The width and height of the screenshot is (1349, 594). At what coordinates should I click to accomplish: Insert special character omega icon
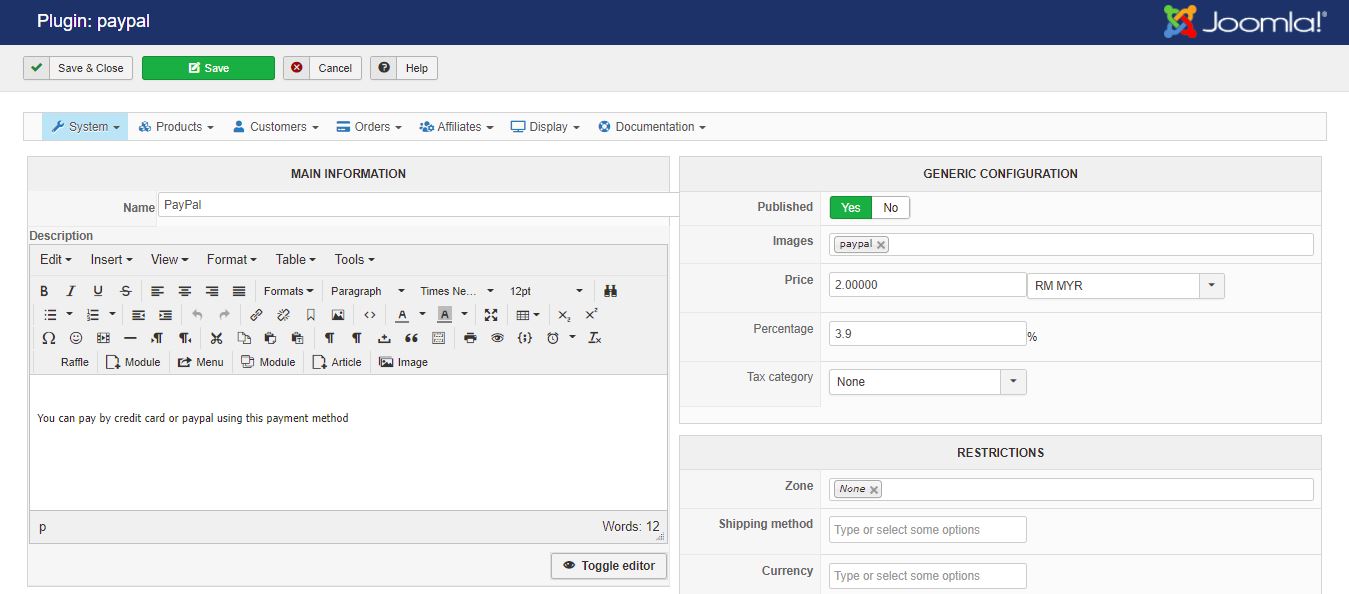(x=48, y=338)
